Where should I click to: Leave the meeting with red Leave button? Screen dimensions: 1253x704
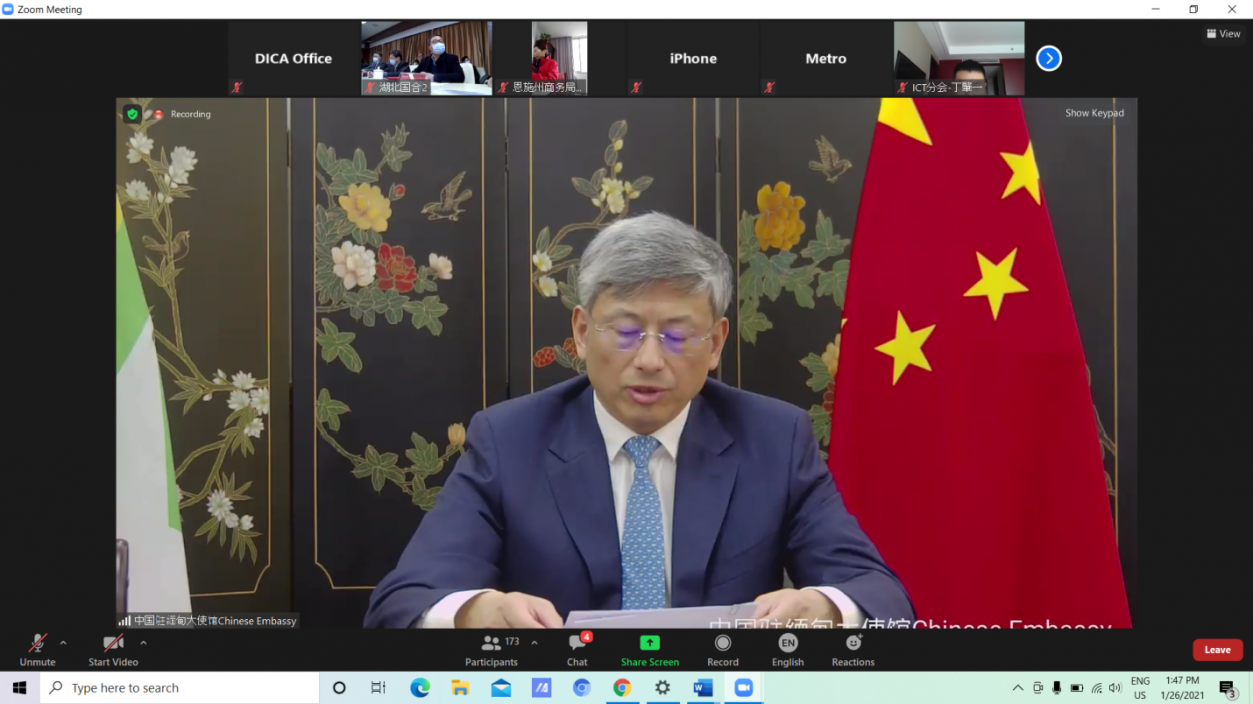pyautogui.click(x=1217, y=650)
